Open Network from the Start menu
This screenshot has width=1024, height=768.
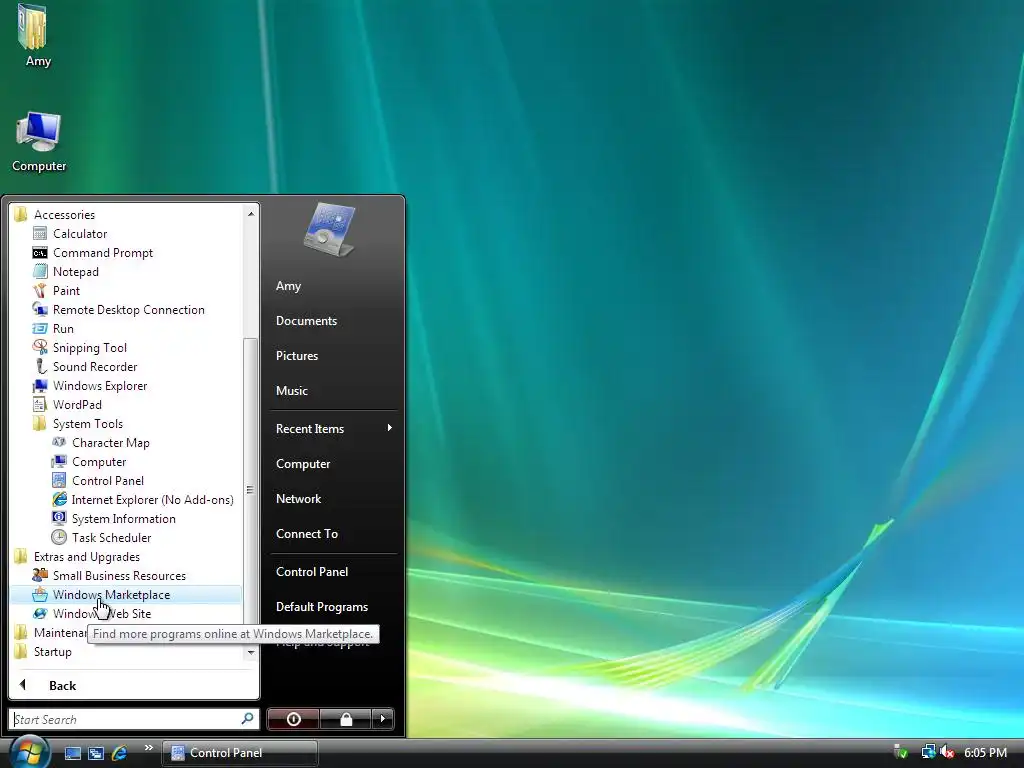pyautogui.click(x=298, y=499)
